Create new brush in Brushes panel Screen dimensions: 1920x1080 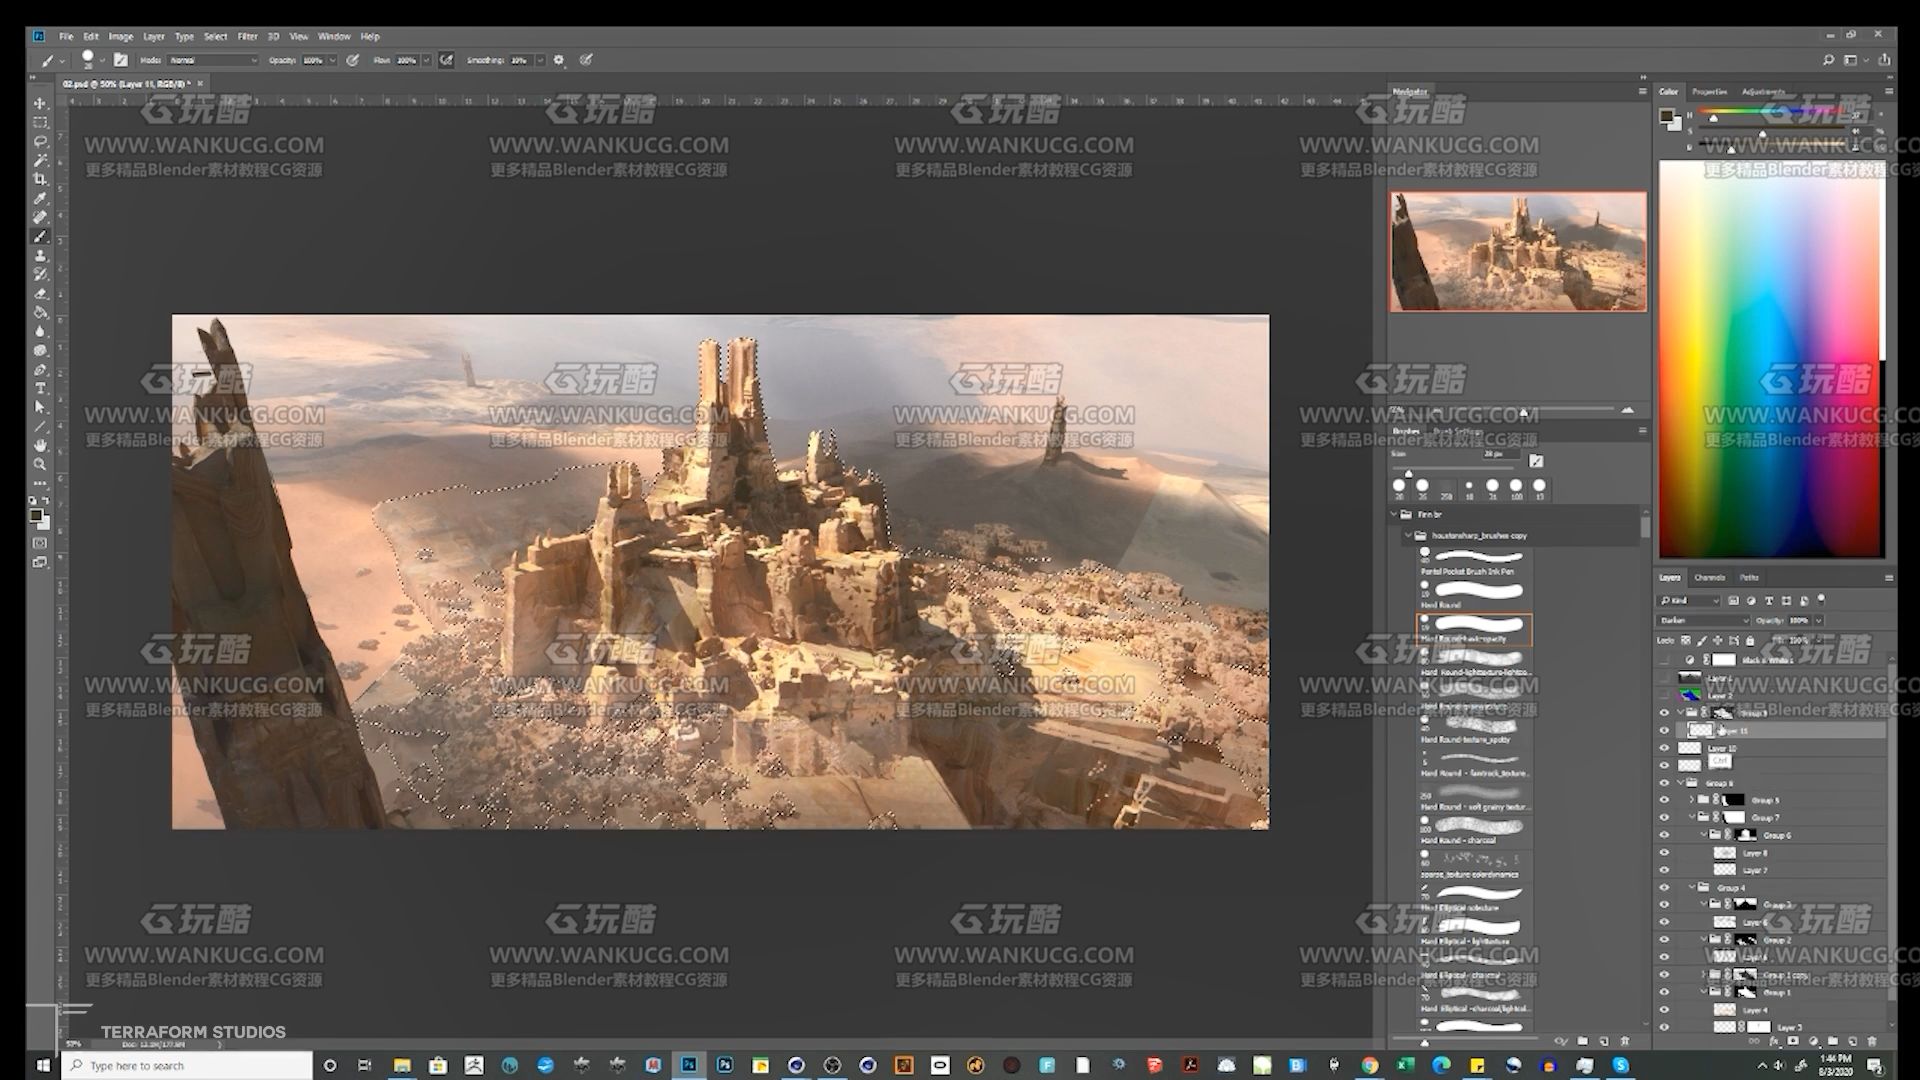(x=1603, y=1041)
